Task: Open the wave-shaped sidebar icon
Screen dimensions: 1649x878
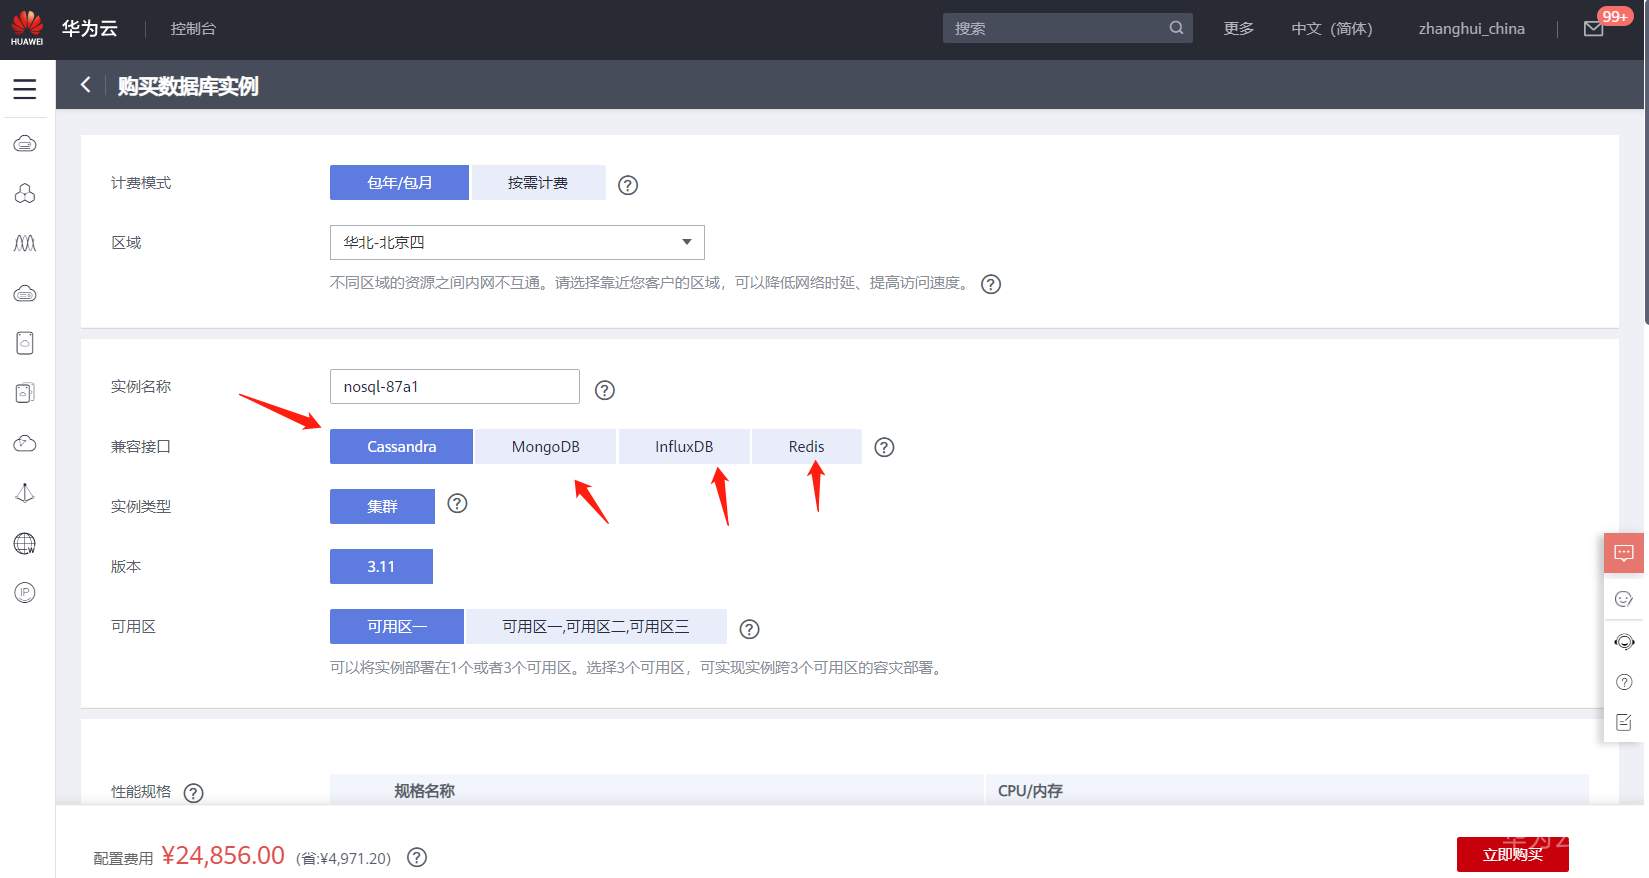Action: pyautogui.click(x=25, y=243)
